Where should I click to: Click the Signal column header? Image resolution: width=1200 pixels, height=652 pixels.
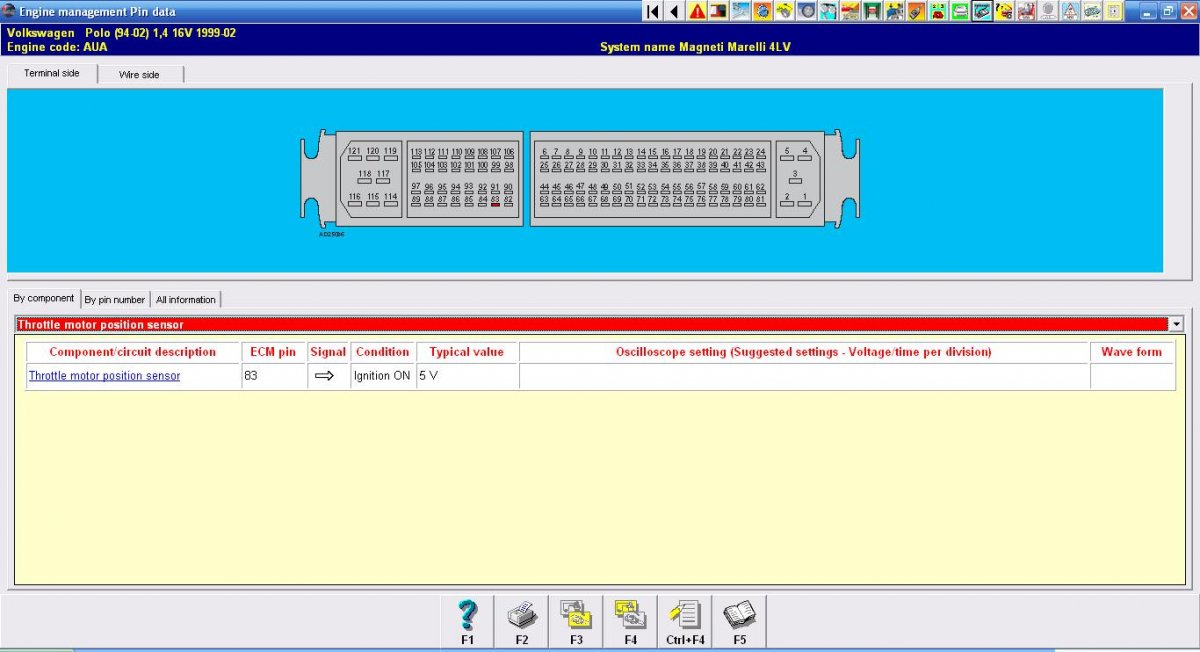328,352
